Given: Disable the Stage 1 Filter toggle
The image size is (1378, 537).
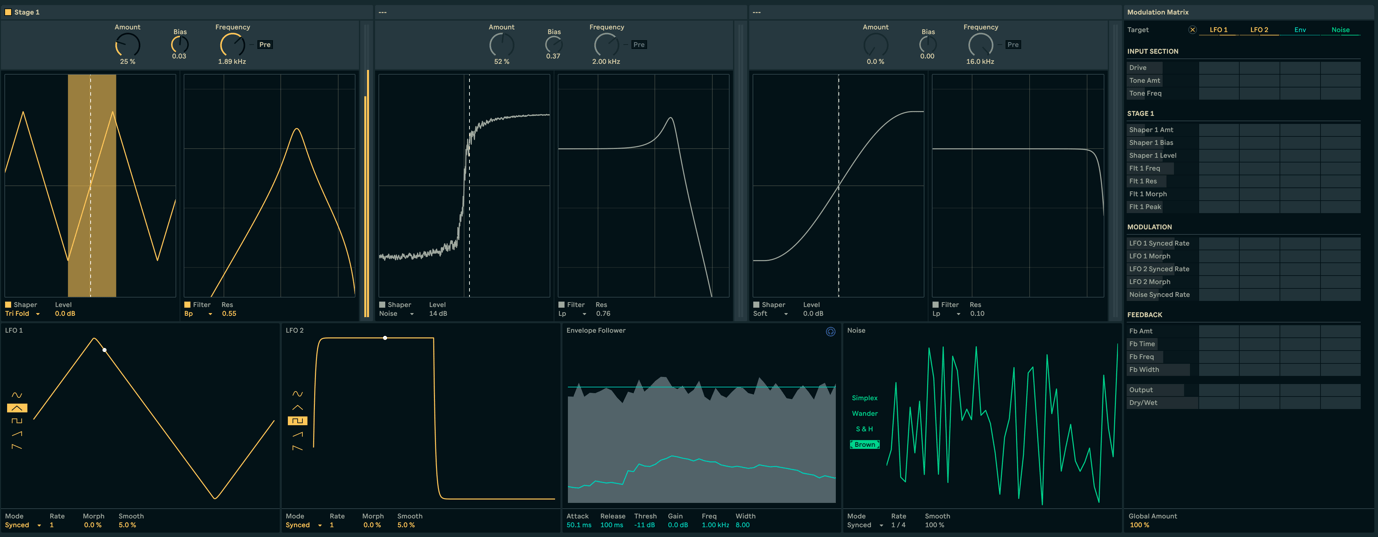Looking at the screenshot, I should coord(187,305).
